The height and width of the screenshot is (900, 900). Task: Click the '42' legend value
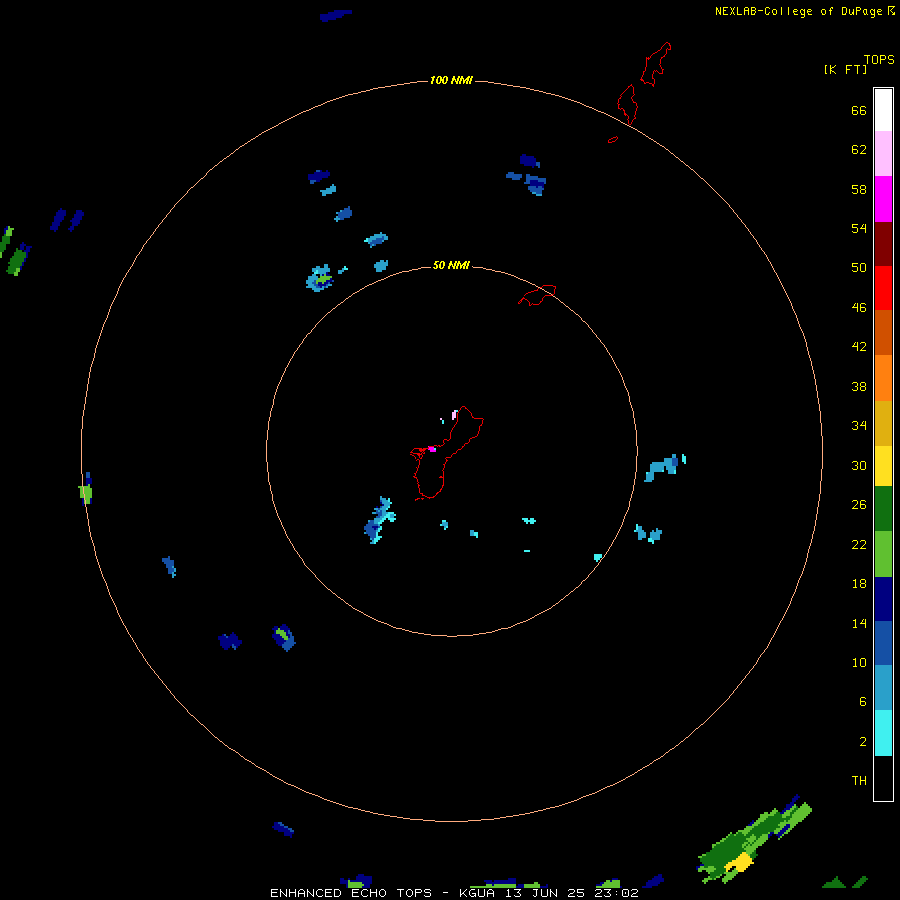pos(859,346)
